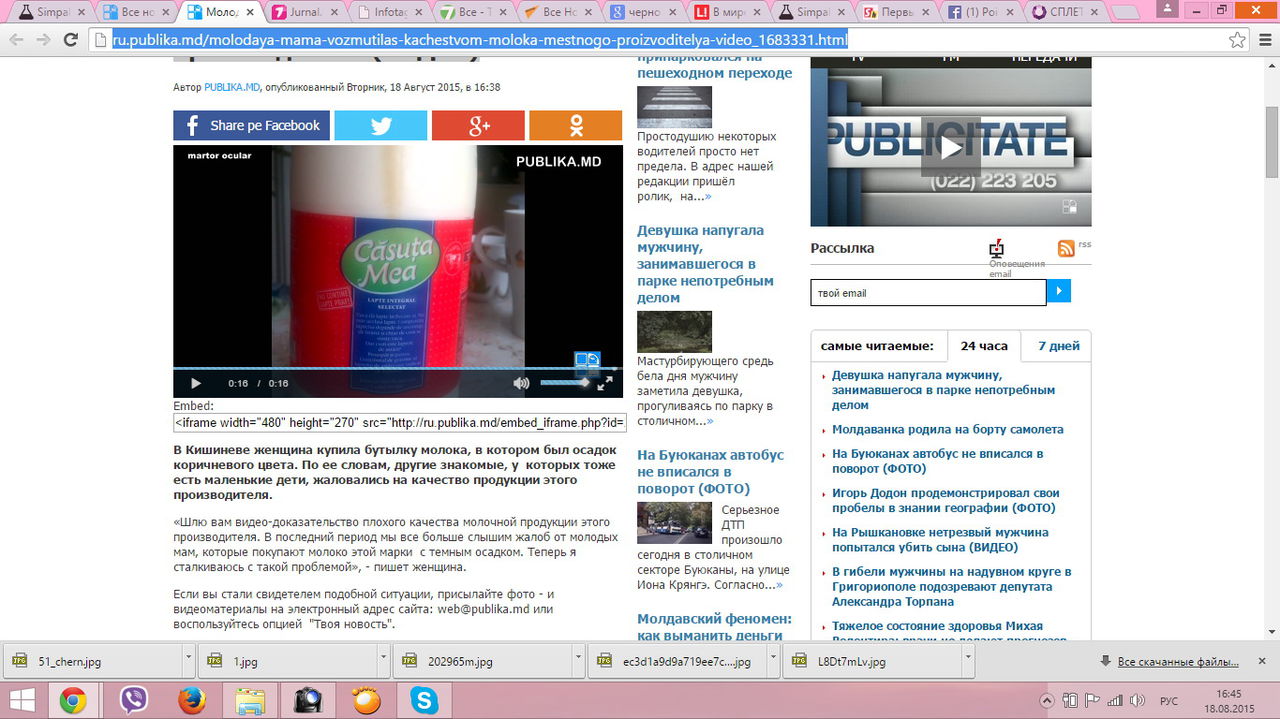Expand options for 51_chern.jpg download

point(189,661)
